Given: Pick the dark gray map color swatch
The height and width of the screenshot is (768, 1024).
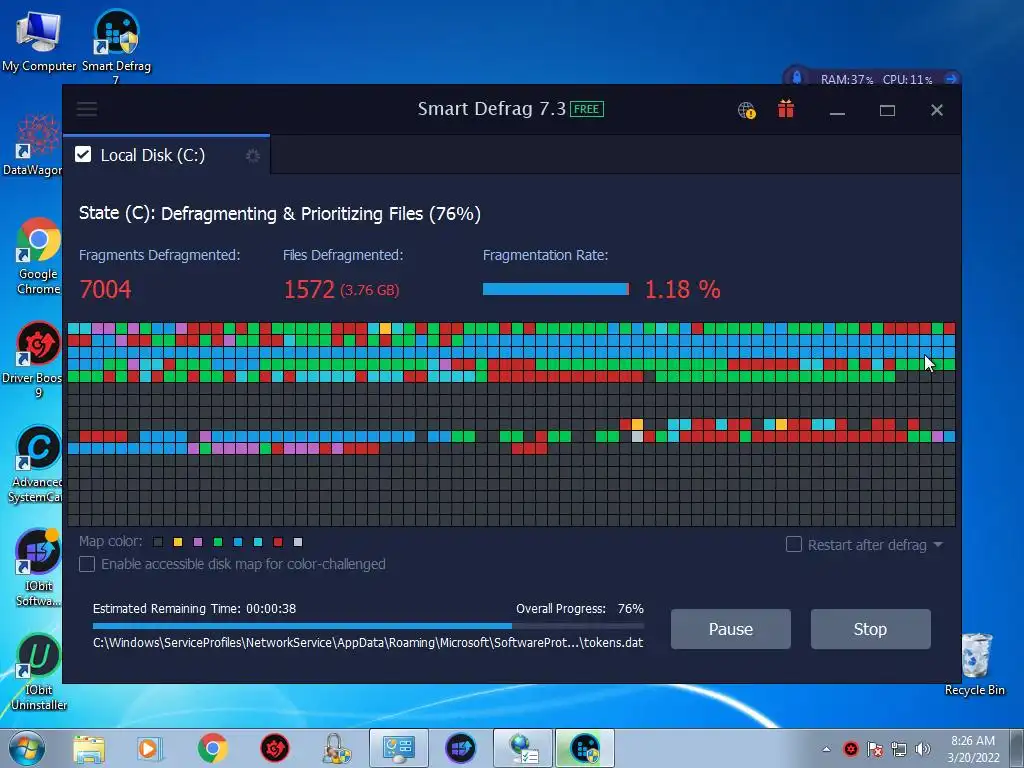Looking at the screenshot, I should [157, 542].
